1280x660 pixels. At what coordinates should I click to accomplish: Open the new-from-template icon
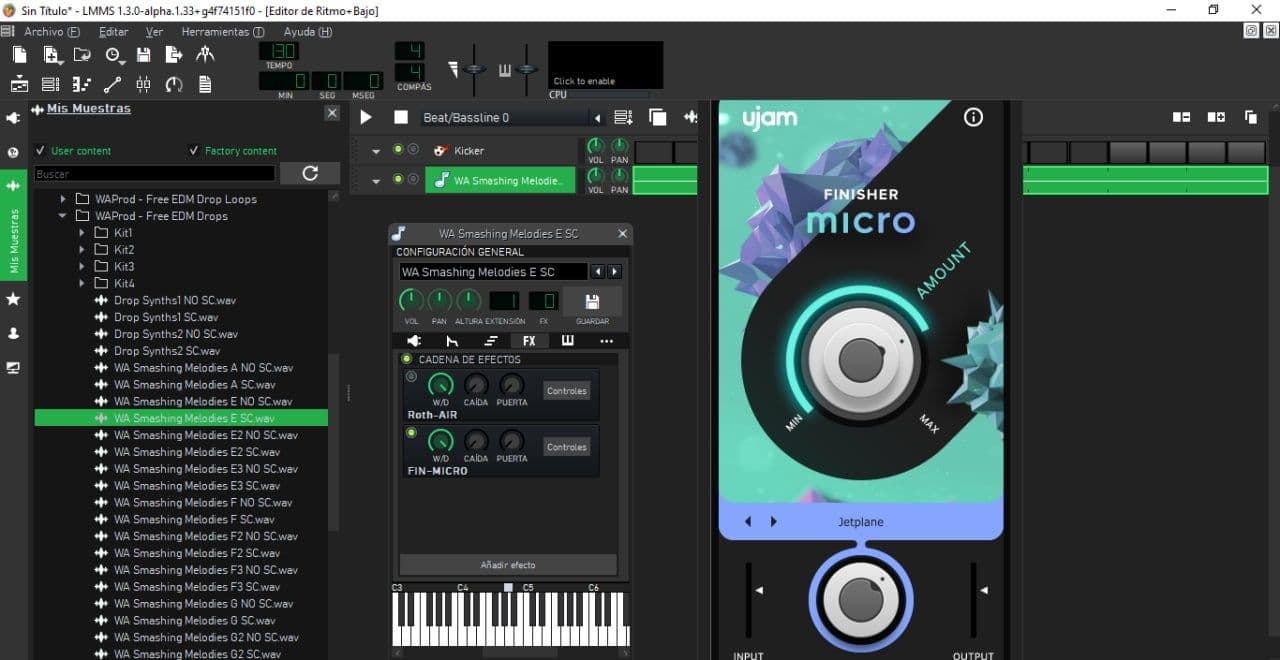click(52, 55)
